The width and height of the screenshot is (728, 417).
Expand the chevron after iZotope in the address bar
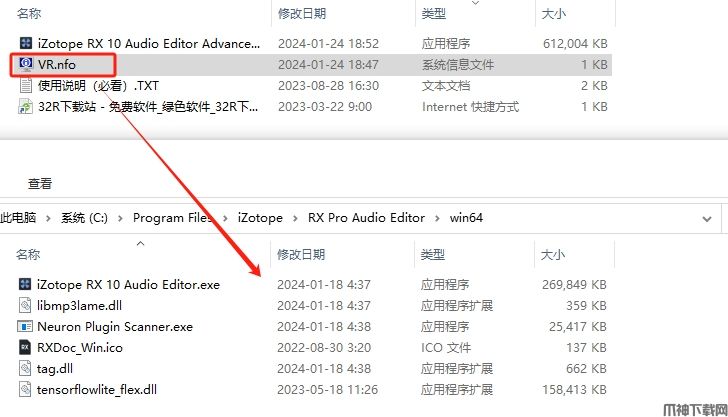point(295,218)
